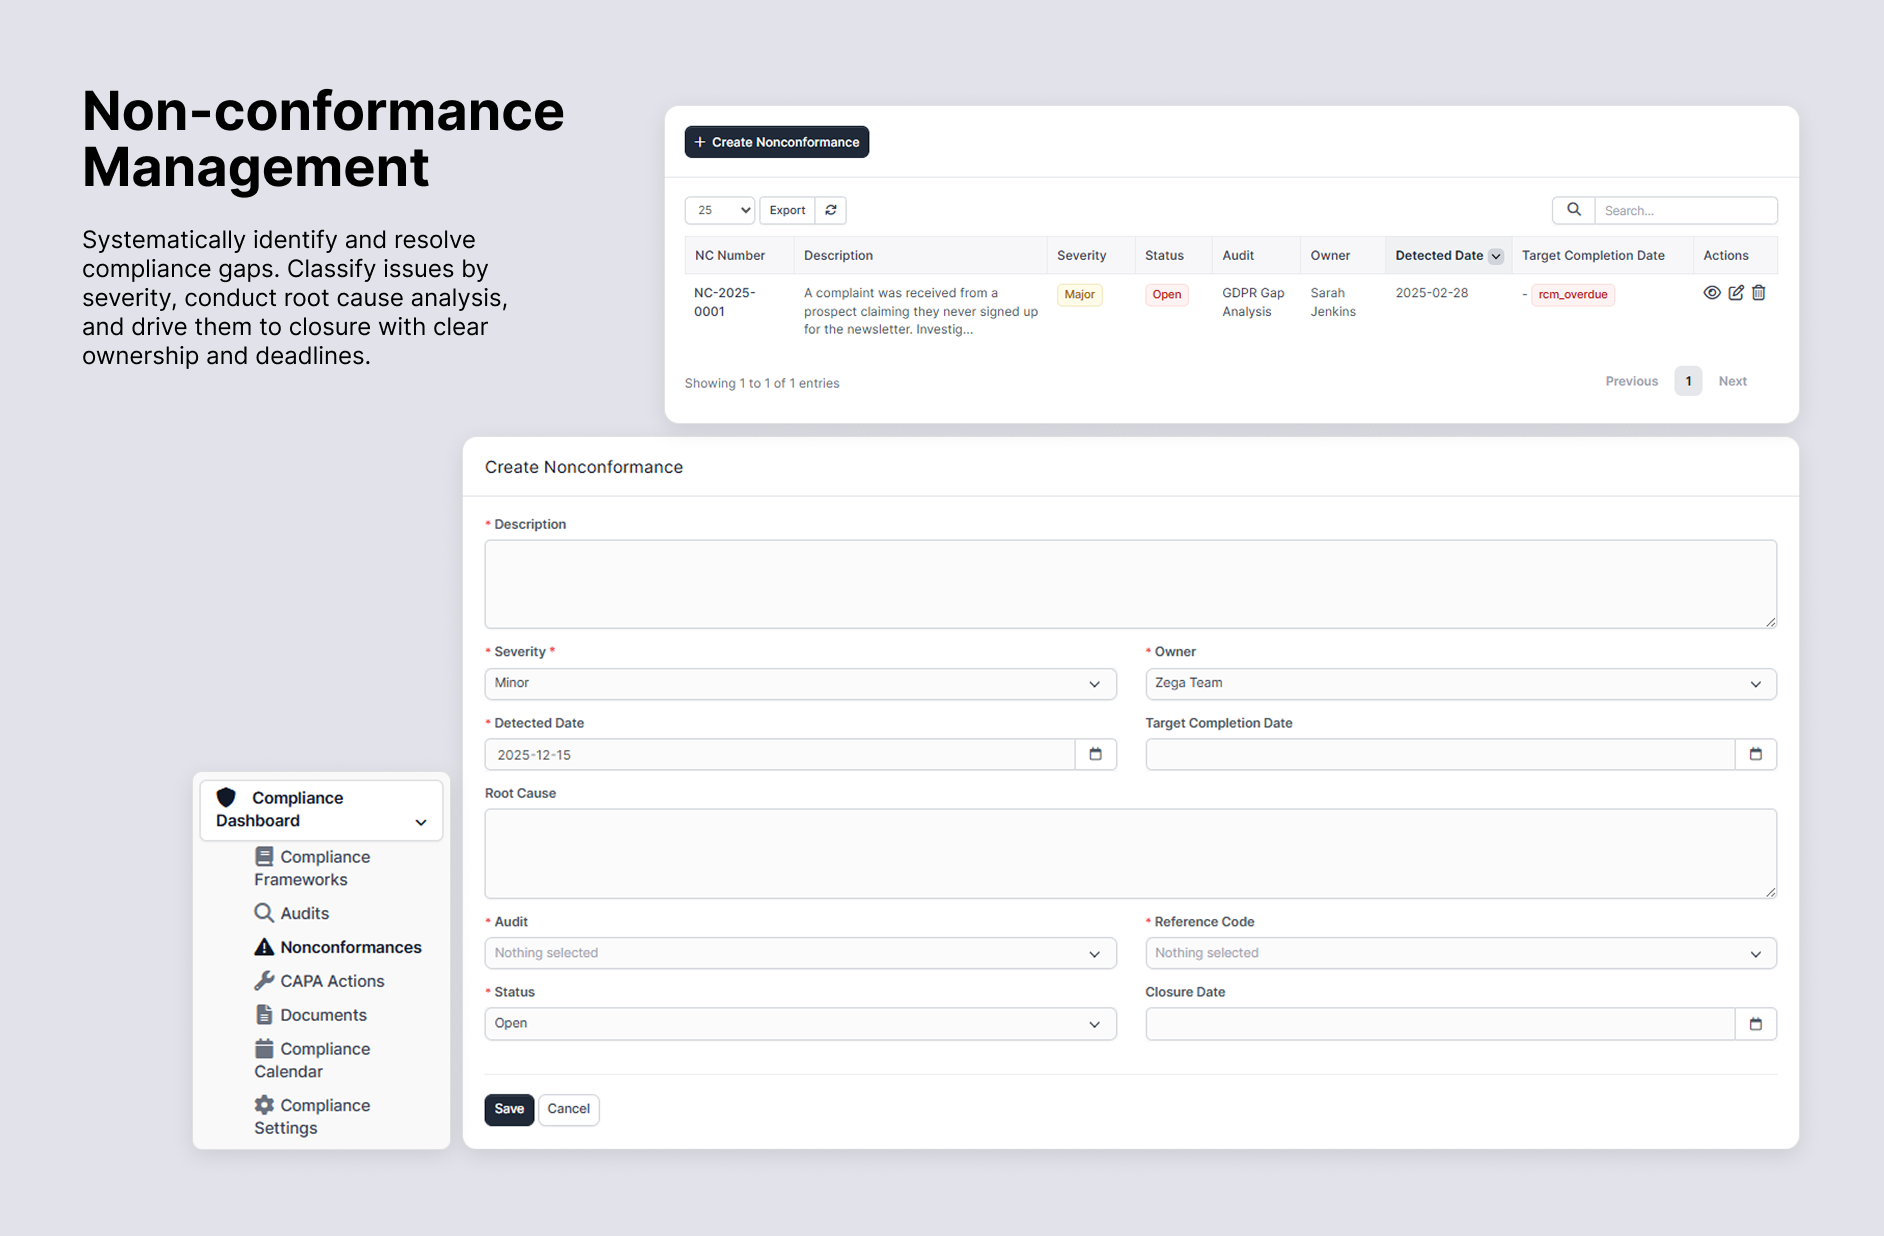Open the Target Completion Date calendar picker
1884x1236 pixels.
1755,755
